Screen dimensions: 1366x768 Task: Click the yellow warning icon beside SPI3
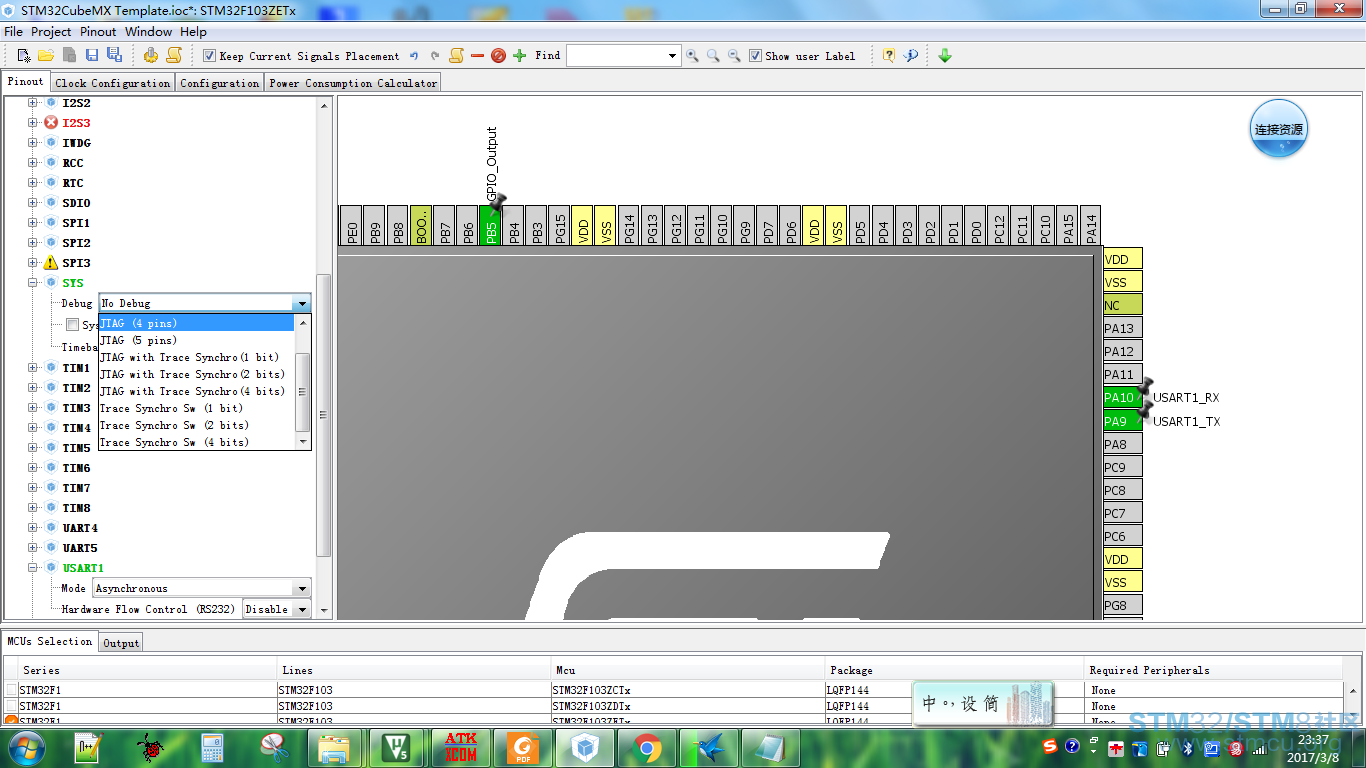coord(51,263)
